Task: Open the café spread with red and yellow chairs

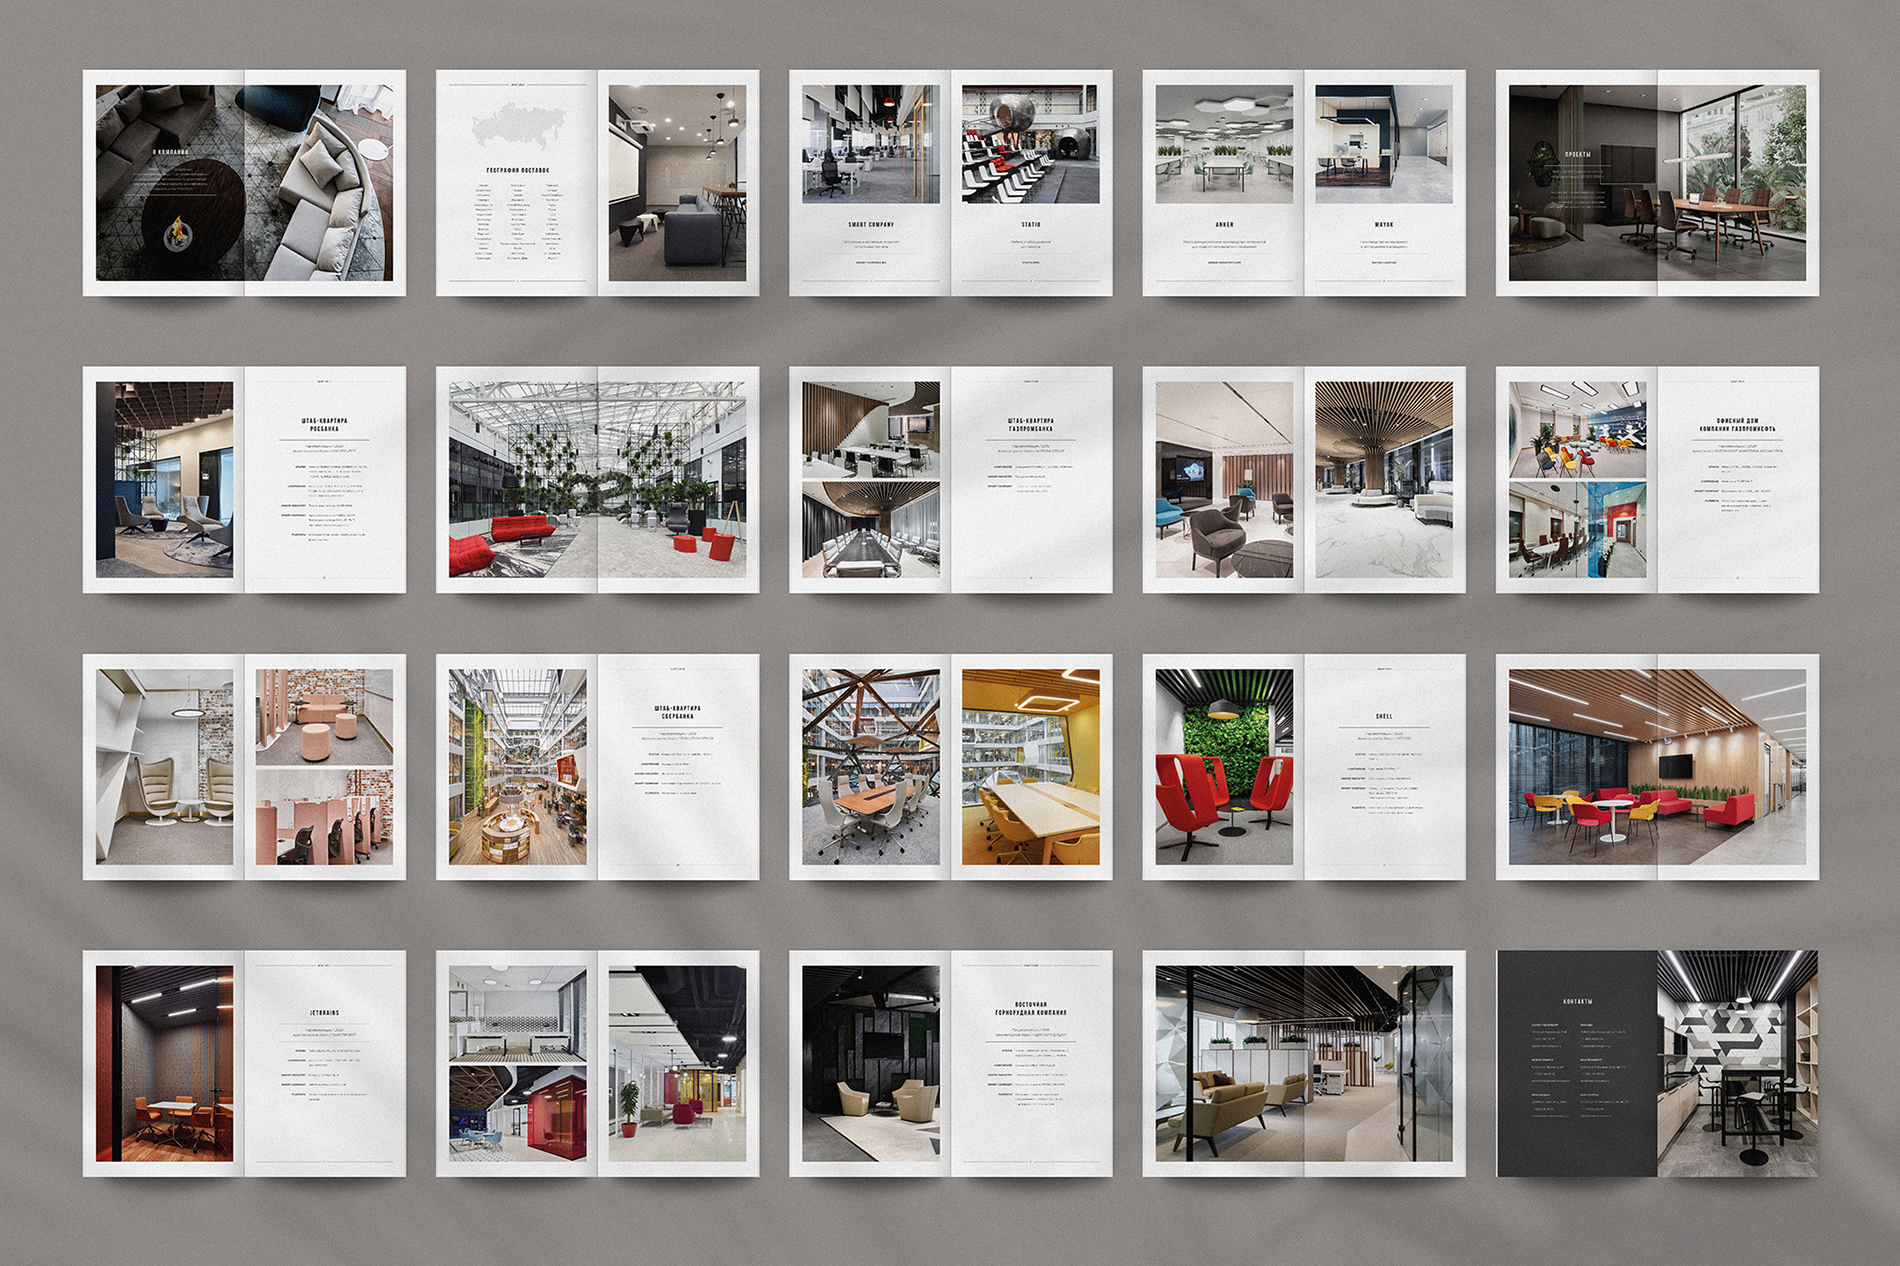Action: 1657,767
